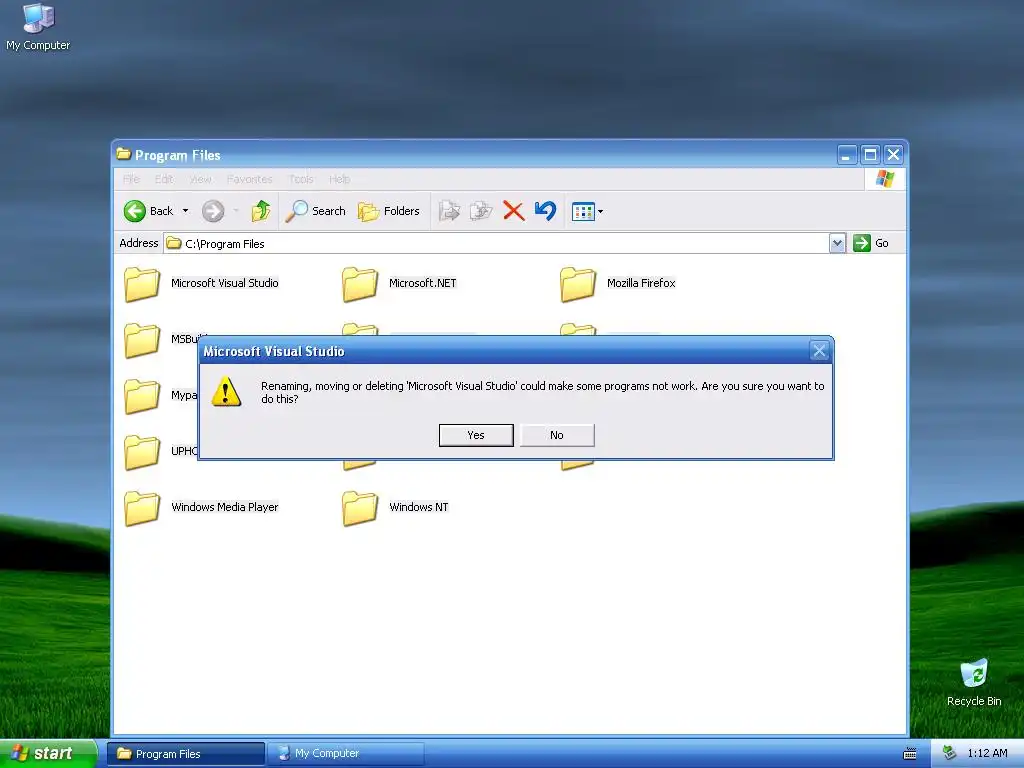Click the Move To toolbar icon
Screen dimensions: 1024x768
click(449, 211)
